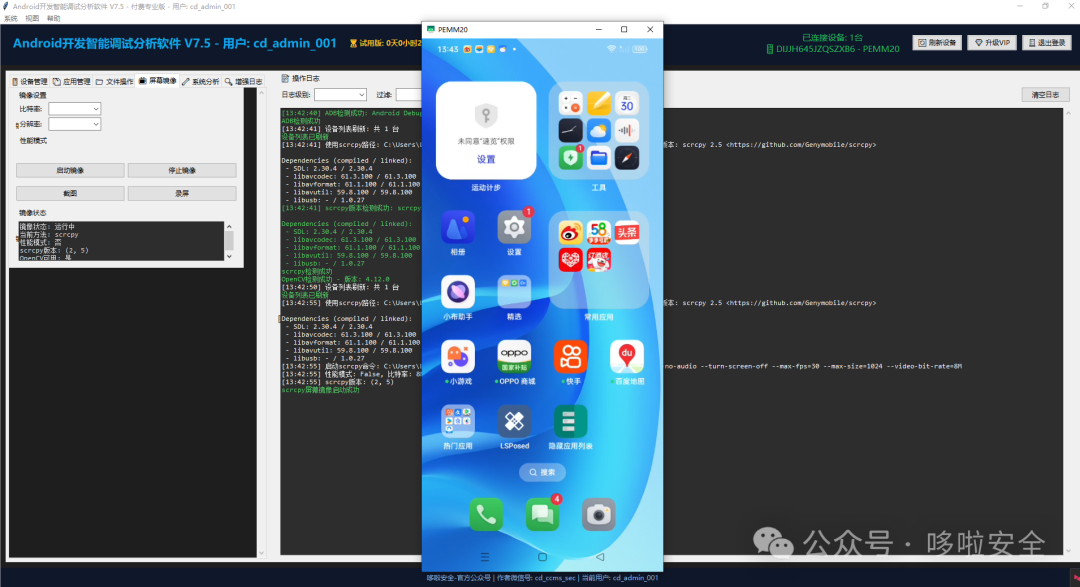
Task: Launch the 小游戏 app
Action: [x=458, y=357]
